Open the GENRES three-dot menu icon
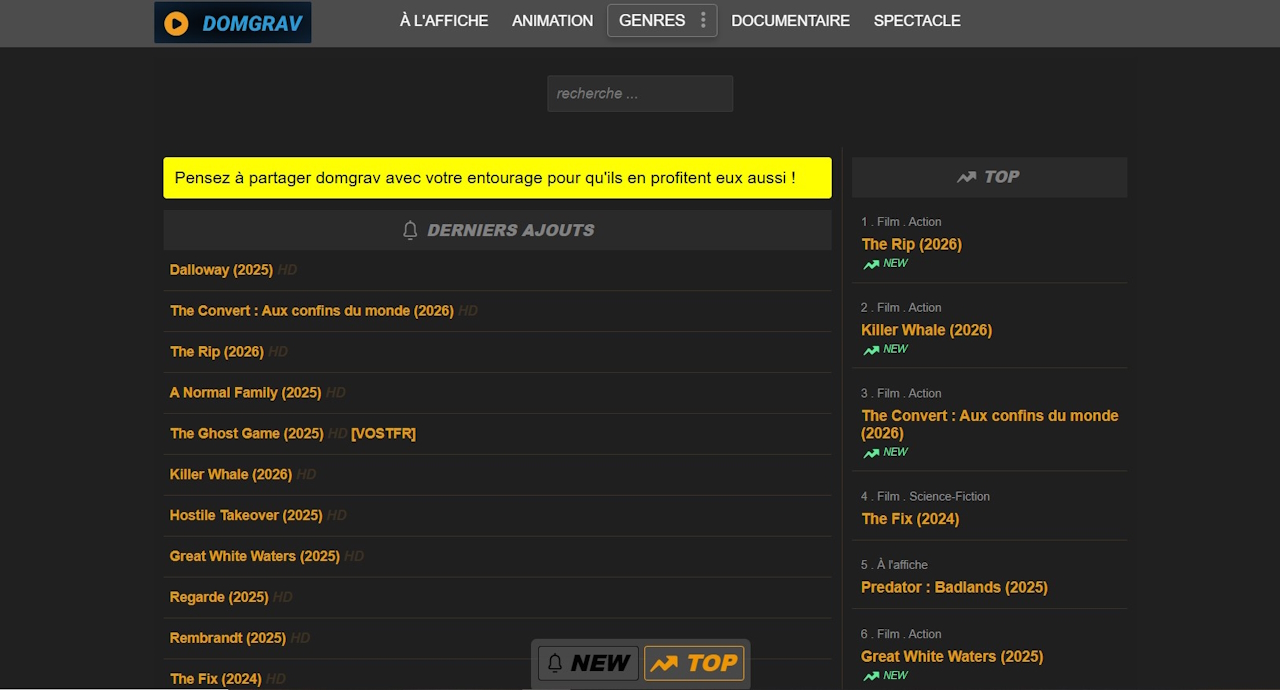1280x690 pixels. pos(703,20)
